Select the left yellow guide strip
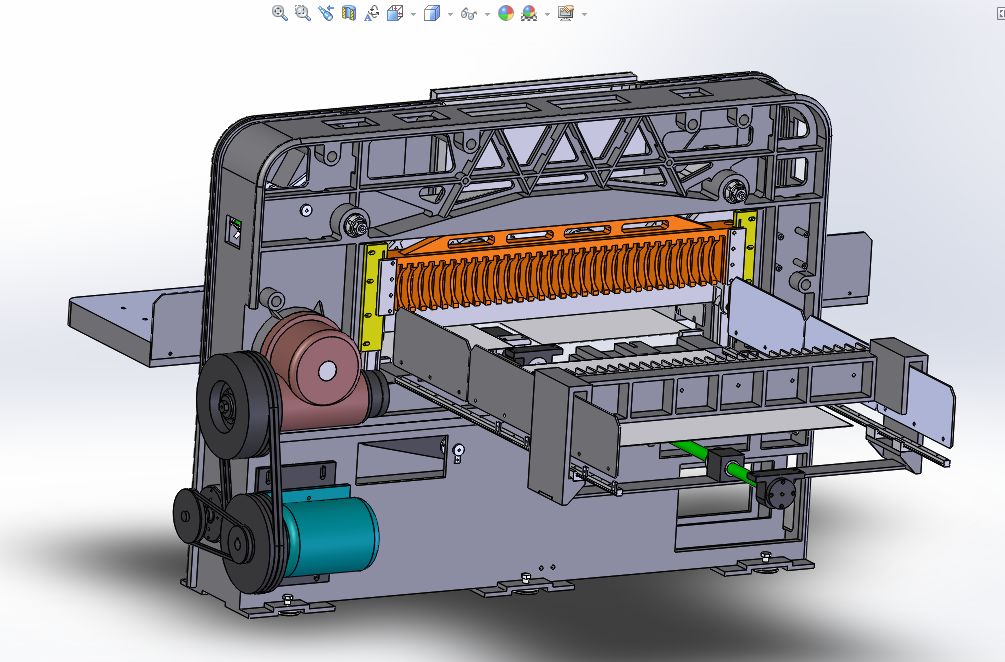Image resolution: width=1005 pixels, height=662 pixels. coord(372,296)
